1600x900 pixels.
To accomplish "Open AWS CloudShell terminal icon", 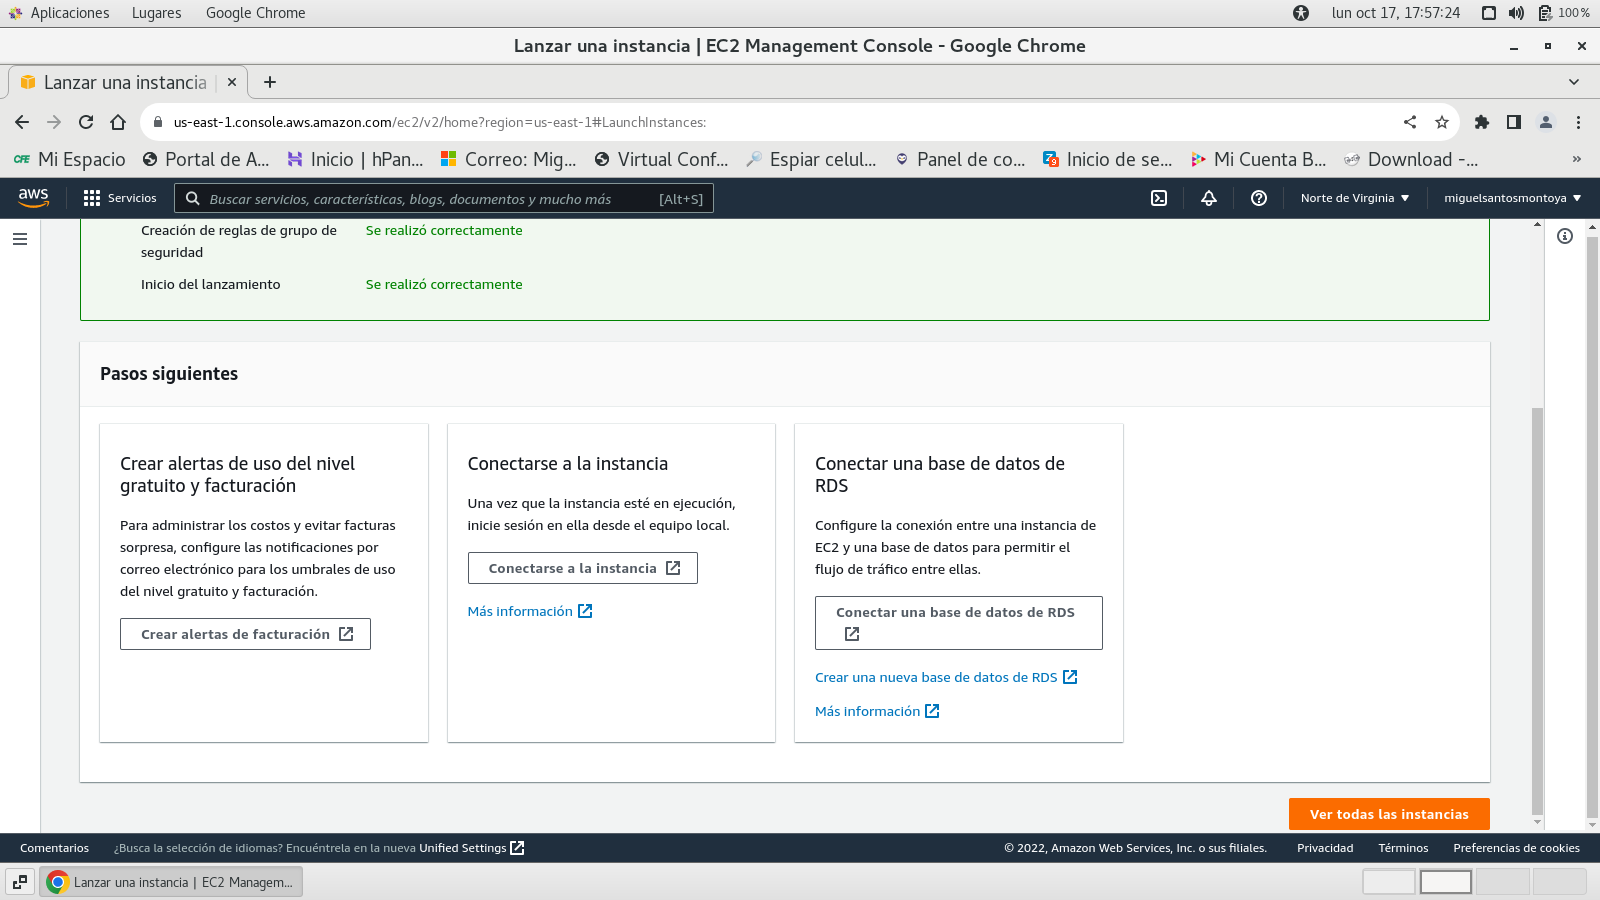I will click(x=1159, y=198).
